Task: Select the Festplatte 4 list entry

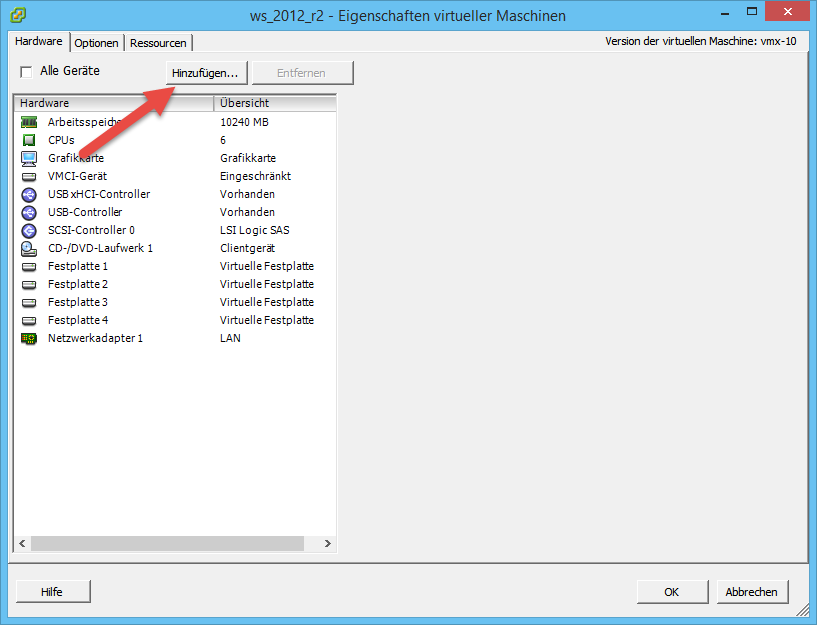Action: coord(78,320)
